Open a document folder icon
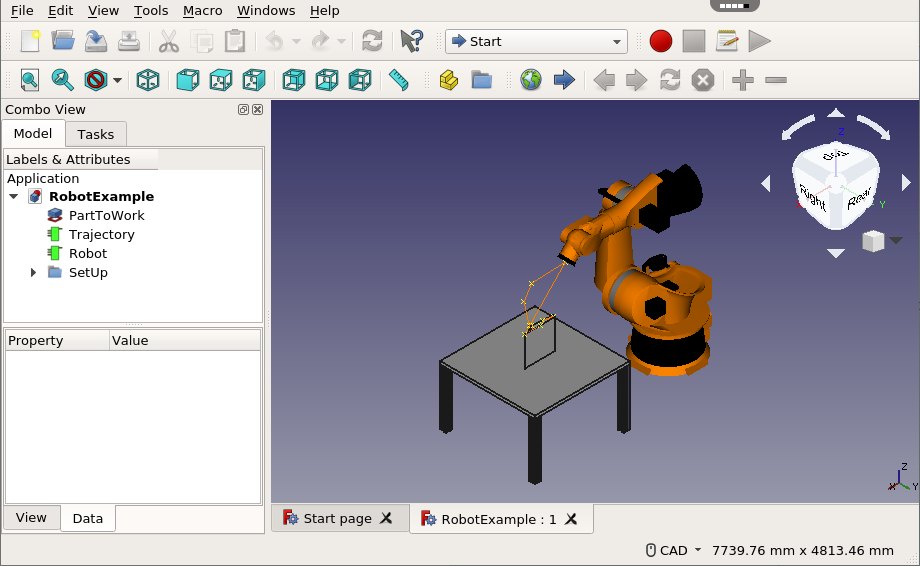This screenshot has width=920, height=566. [63, 41]
